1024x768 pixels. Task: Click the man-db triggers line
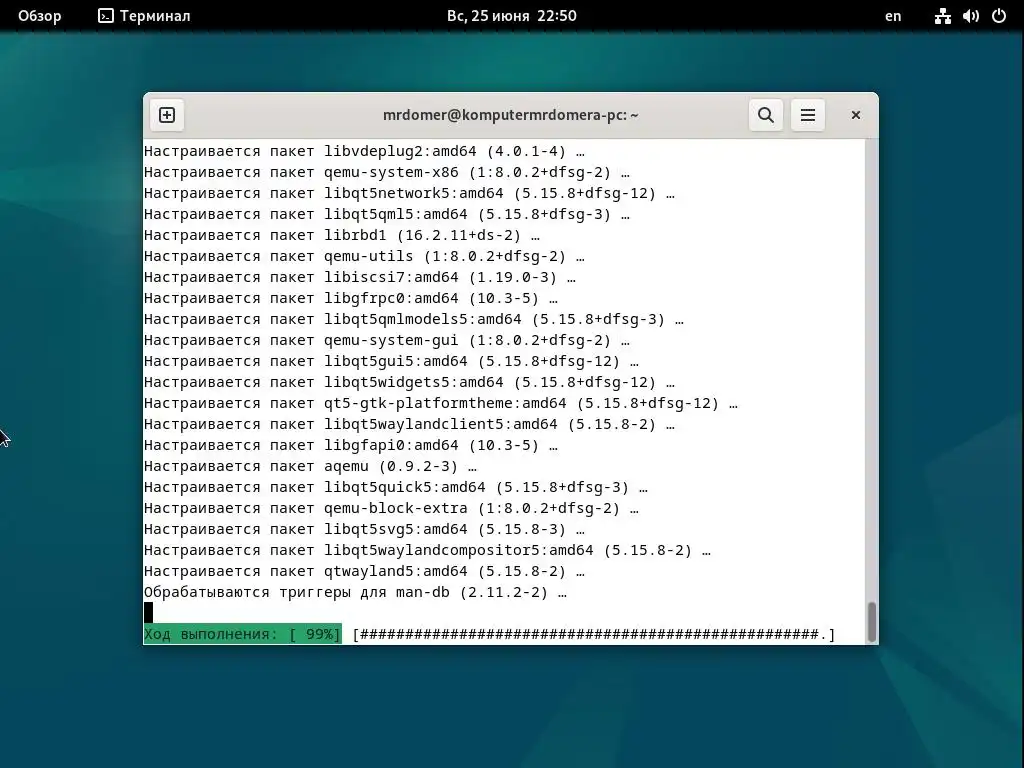(355, 592)
